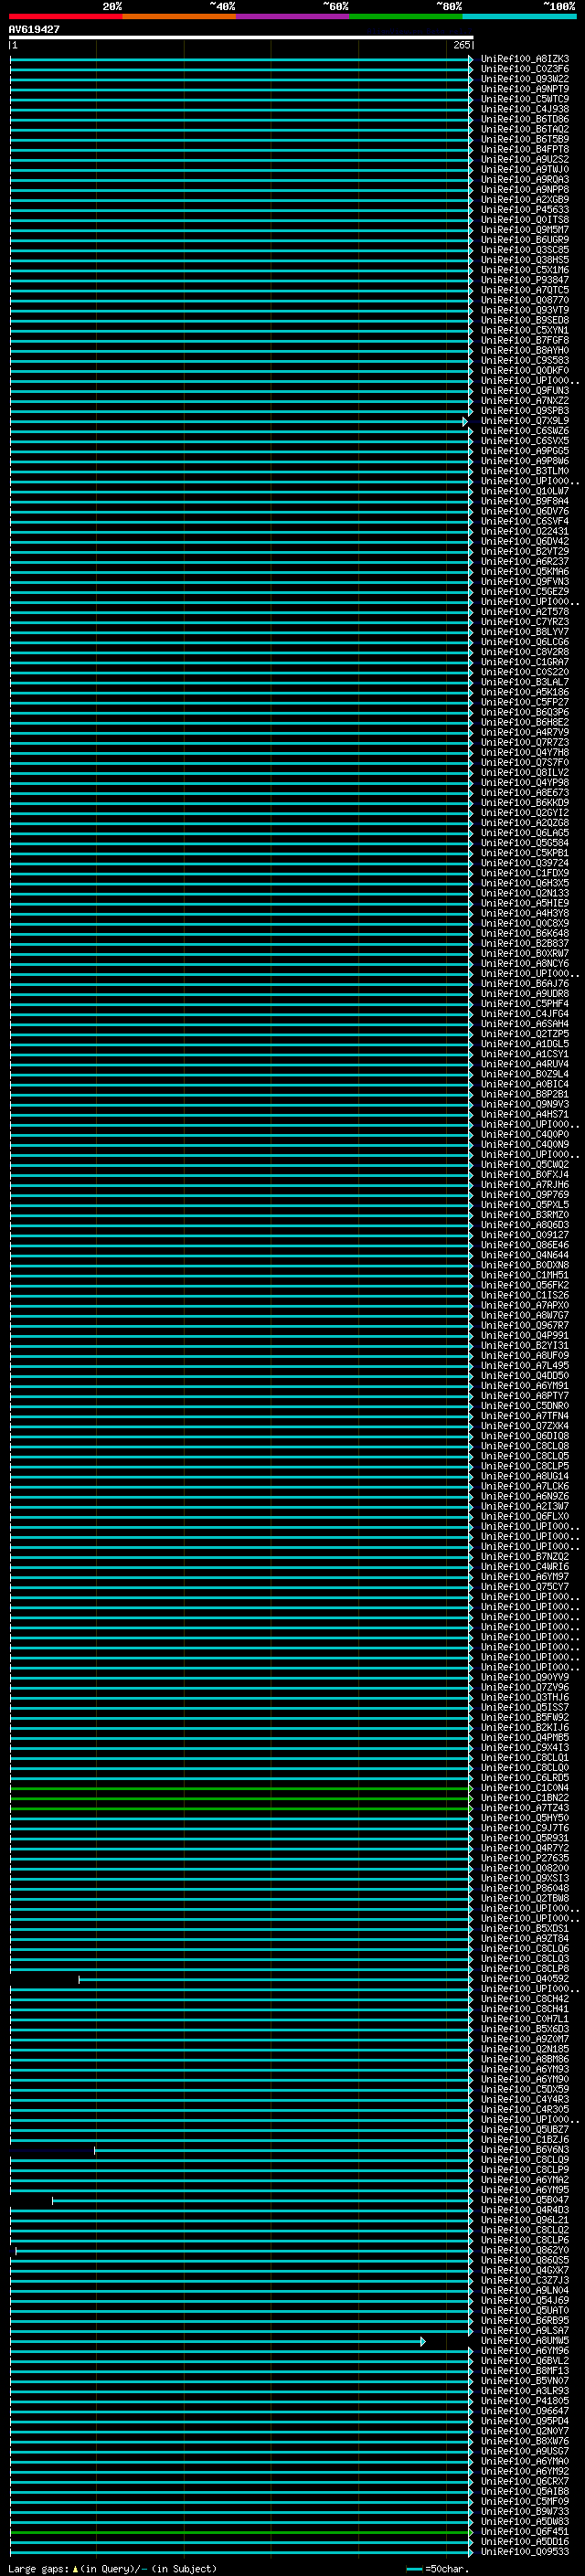Click the green alignment bar for UniRef100_C1BN22

click(241, 1798)
